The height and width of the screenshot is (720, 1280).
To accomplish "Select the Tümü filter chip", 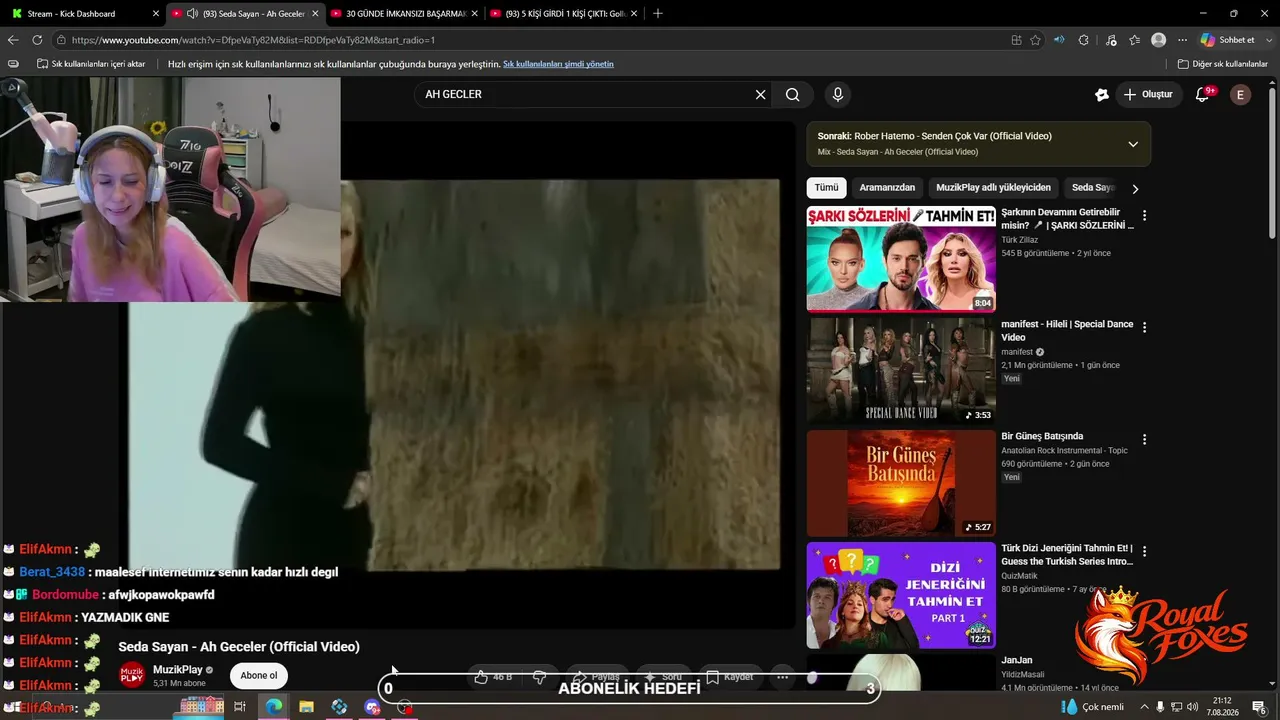I will (x=826, y=188).
